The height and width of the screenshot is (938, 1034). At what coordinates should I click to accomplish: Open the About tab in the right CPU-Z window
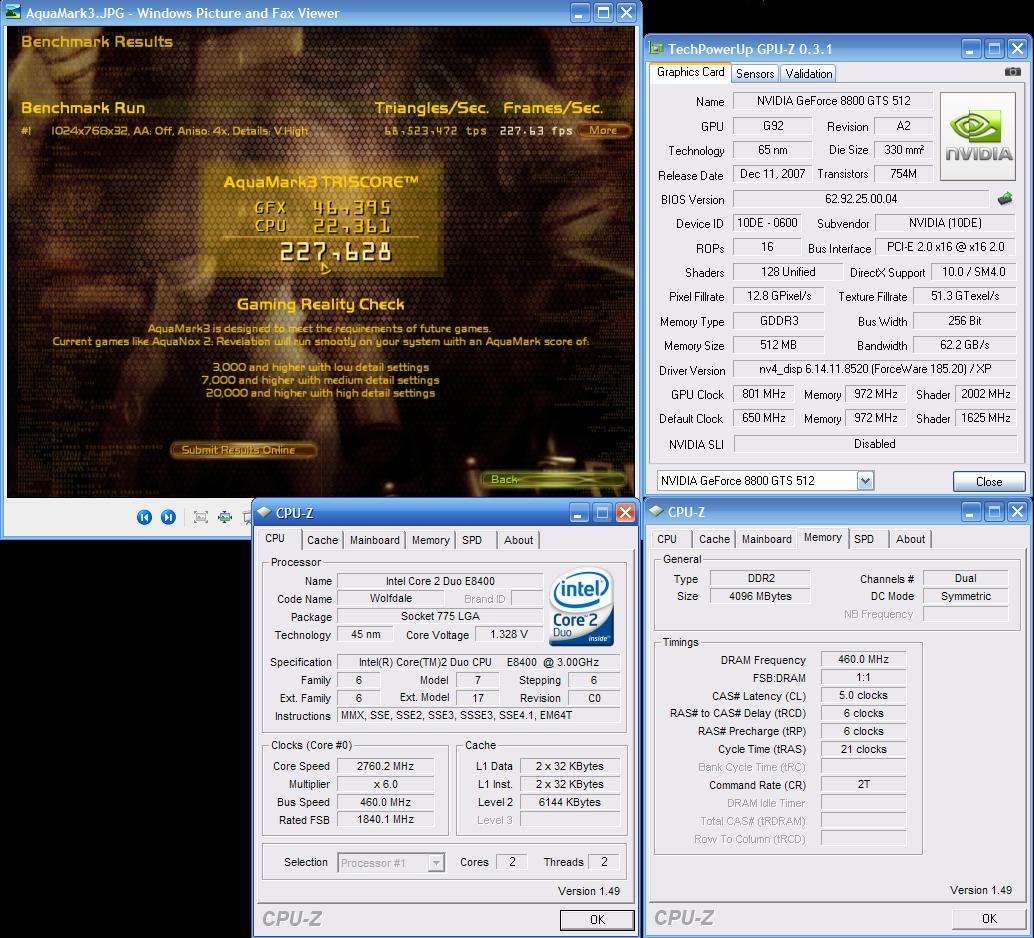click(910, 539)
